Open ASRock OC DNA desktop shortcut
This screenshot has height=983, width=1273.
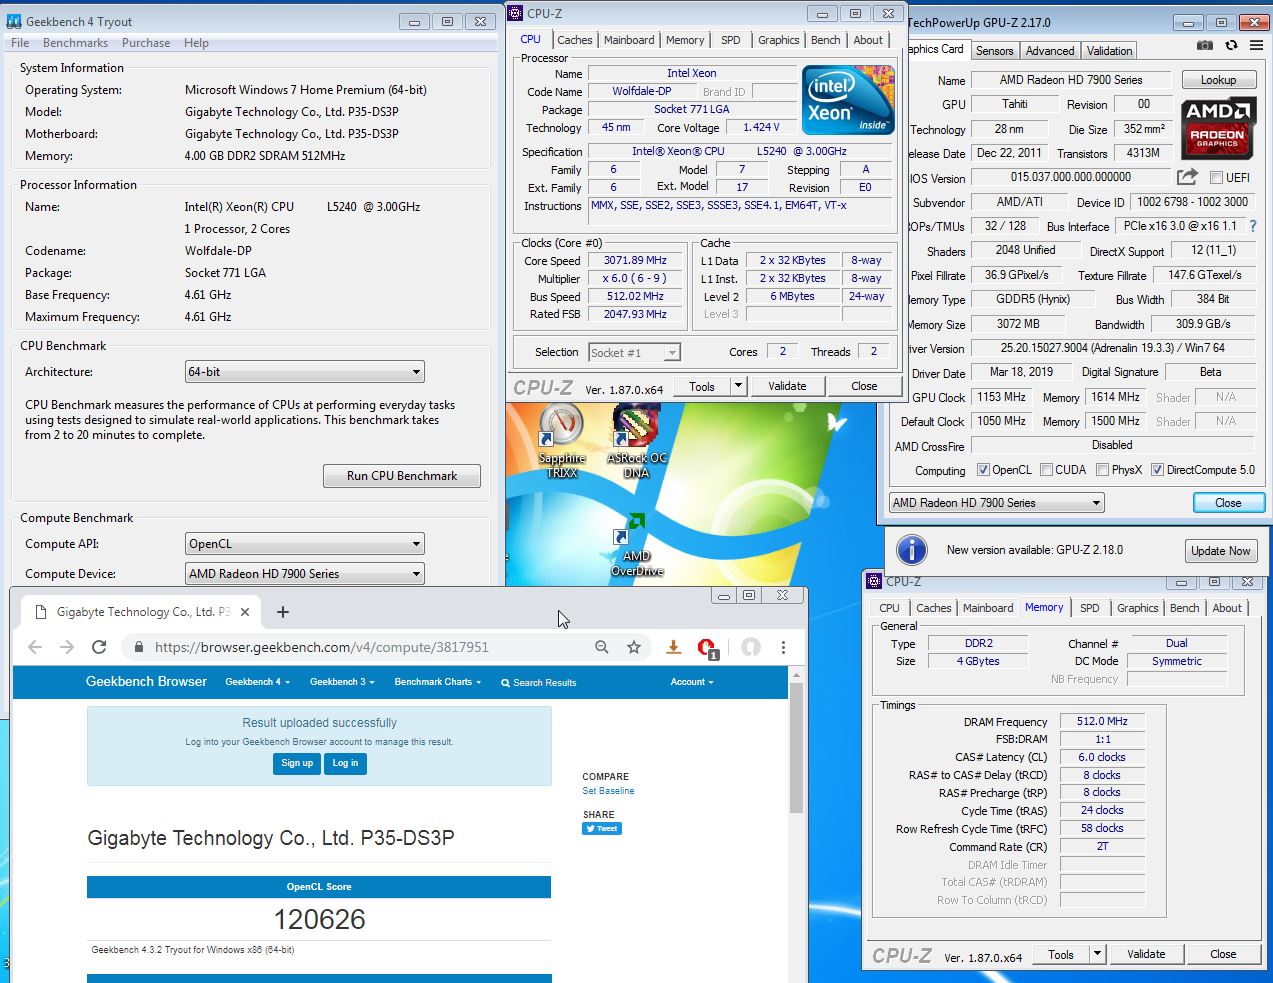coord(637,442)
